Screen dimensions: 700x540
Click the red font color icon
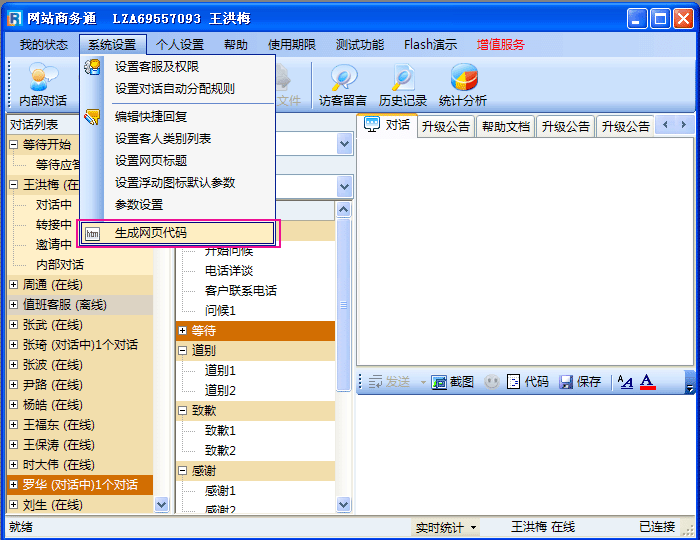pos(647,382)
